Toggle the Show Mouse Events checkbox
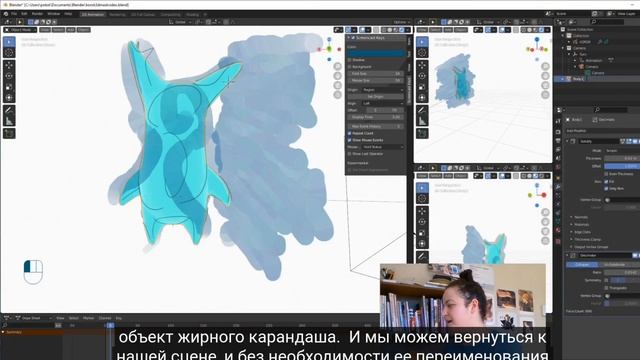Image resolution: width=640 pixels, height=360 pixels. tap(349, 140)
